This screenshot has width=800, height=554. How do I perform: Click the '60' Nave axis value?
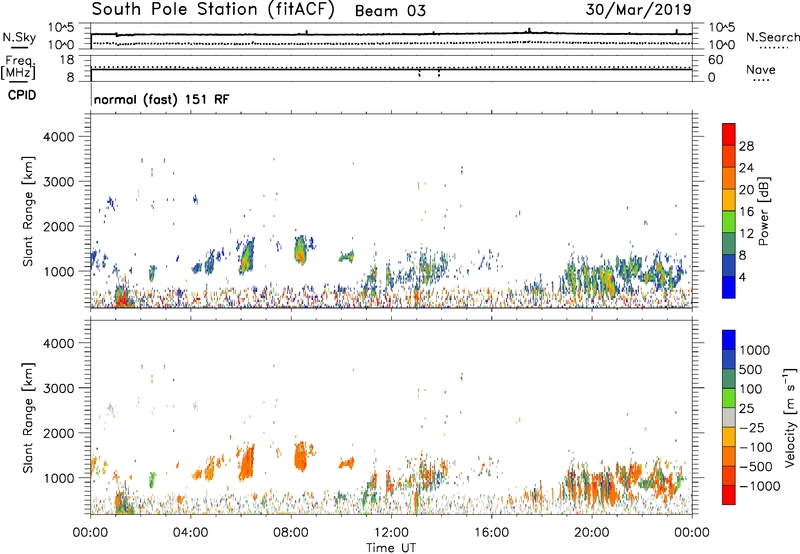715,60
